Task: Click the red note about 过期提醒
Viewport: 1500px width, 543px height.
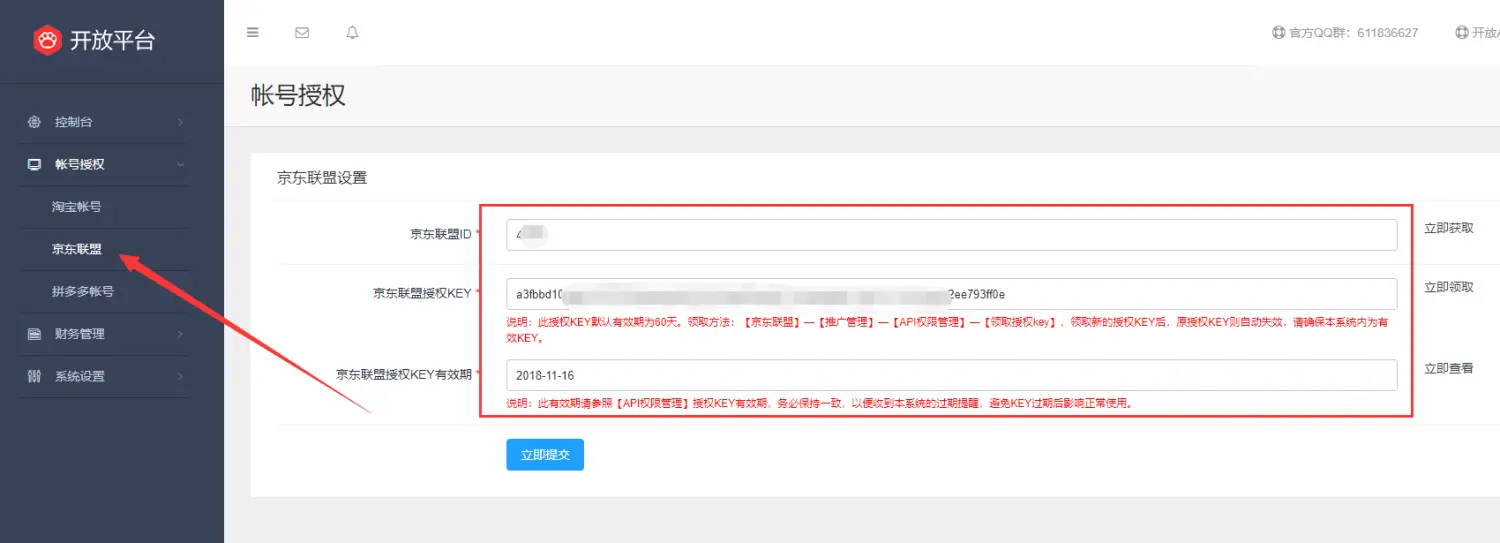Action: pyautogui.click(x=820, y=403)
